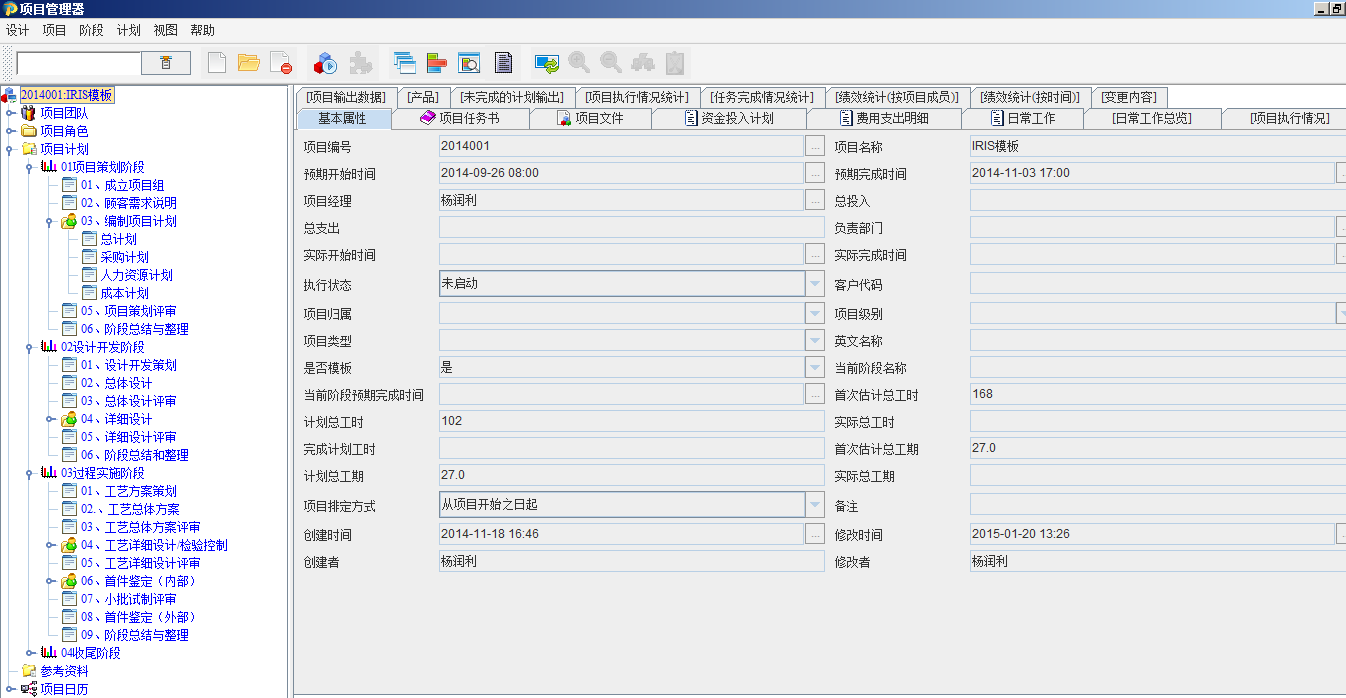
Task: Open the 计划 menu
Action: coord(128,30)
